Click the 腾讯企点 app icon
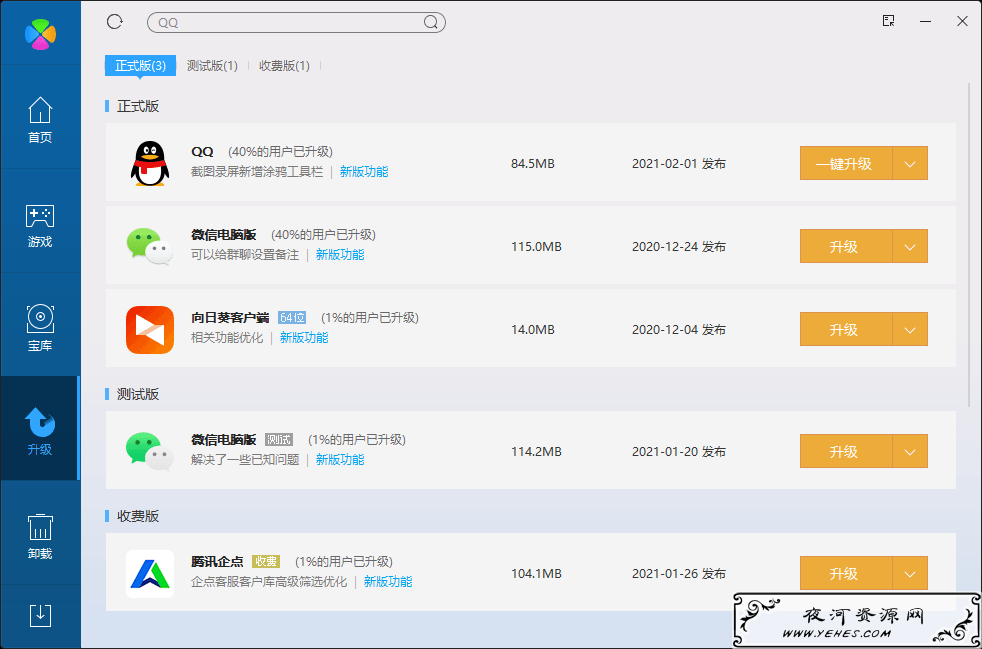 [x=150, y=574]
